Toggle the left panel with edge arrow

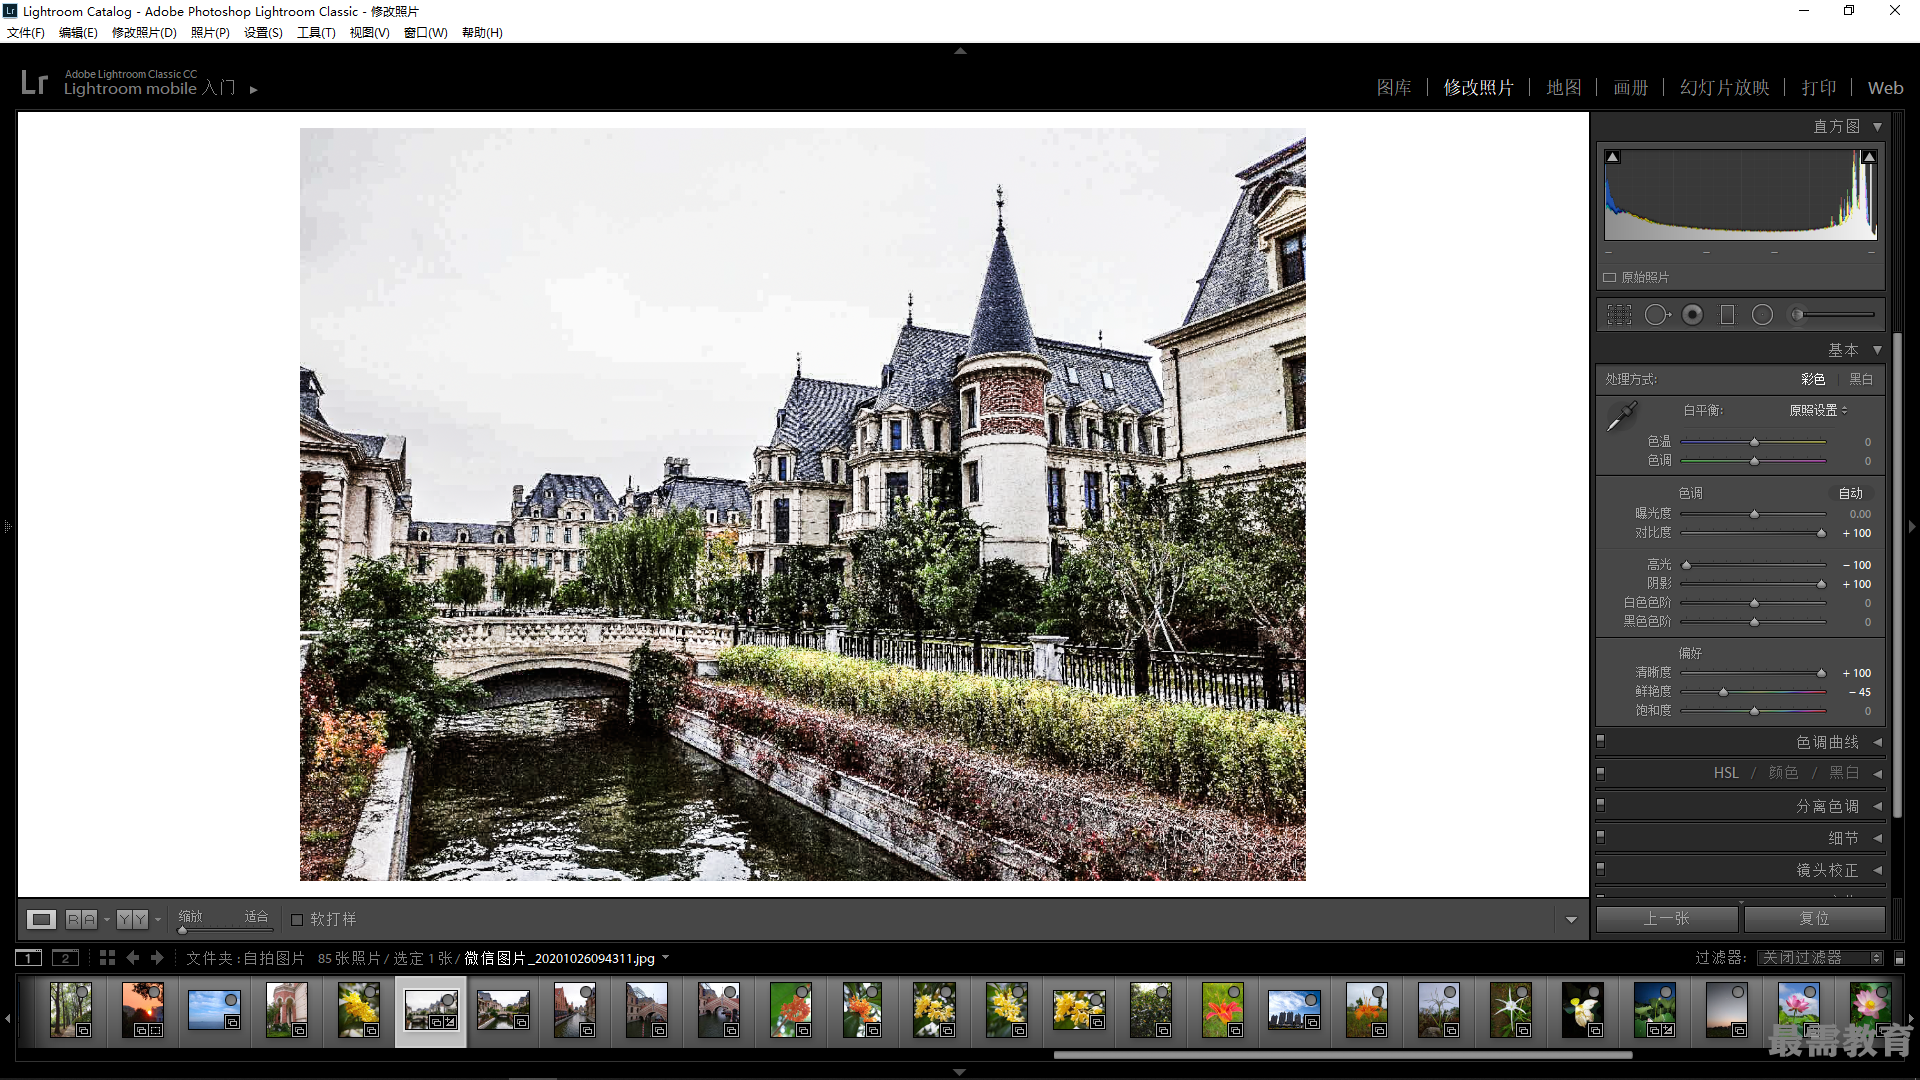coord(7,526)
